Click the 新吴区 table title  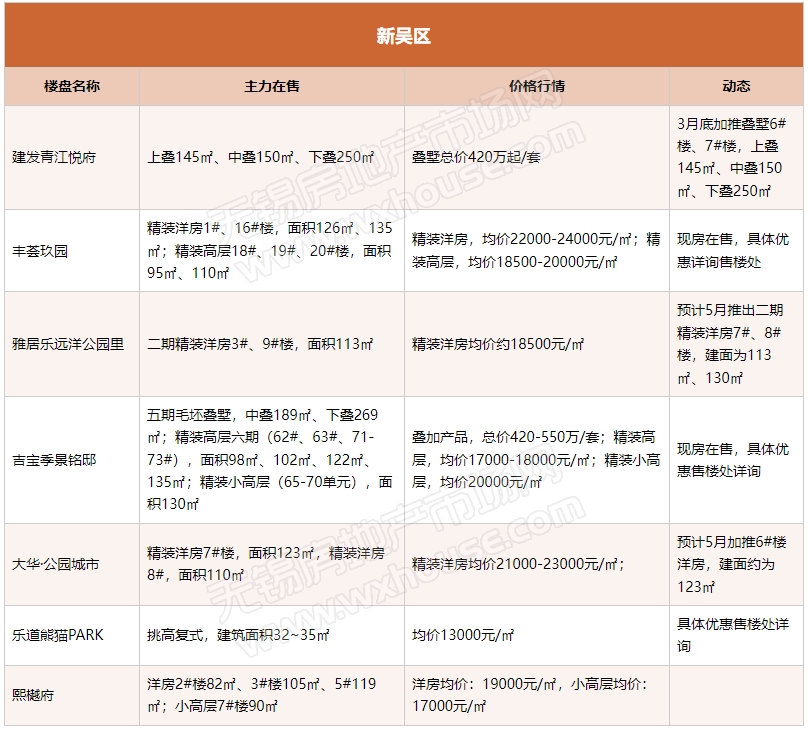click(x=403, y=36)
